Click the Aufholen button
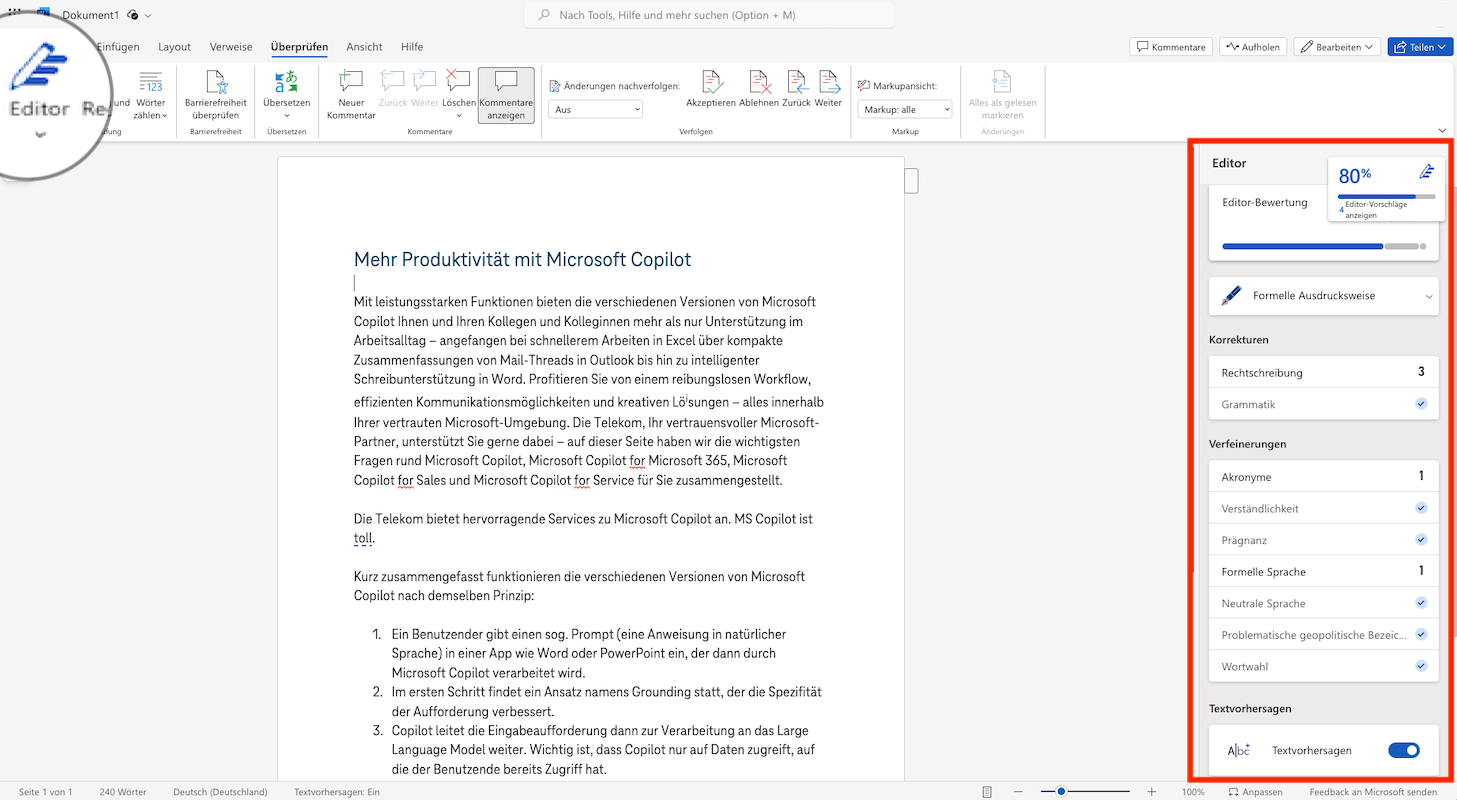This screenshot has height=800, width=1457. (x=1253, y=47)
